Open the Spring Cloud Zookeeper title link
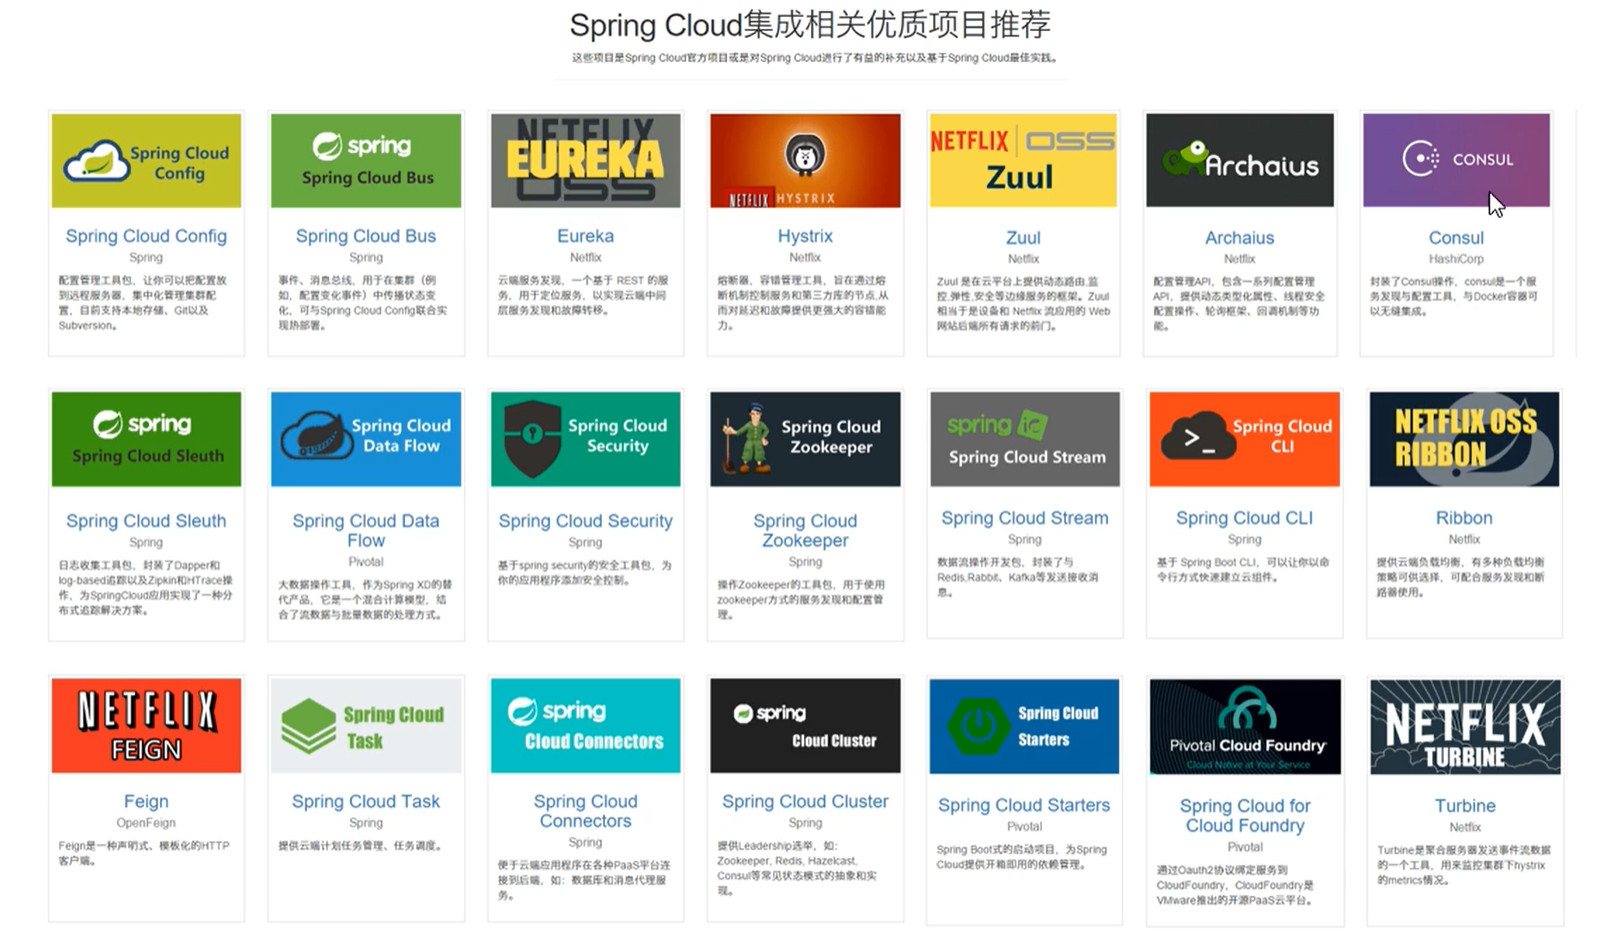This screenshot has width=1597, height=948. [805, 530]
